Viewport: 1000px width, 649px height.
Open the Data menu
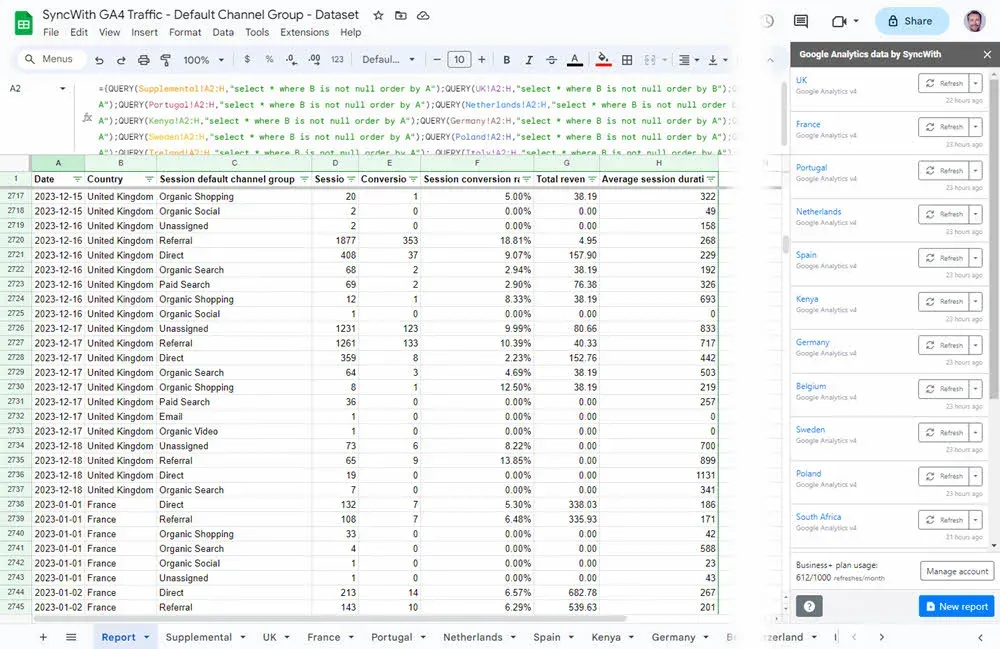[223, 33]
